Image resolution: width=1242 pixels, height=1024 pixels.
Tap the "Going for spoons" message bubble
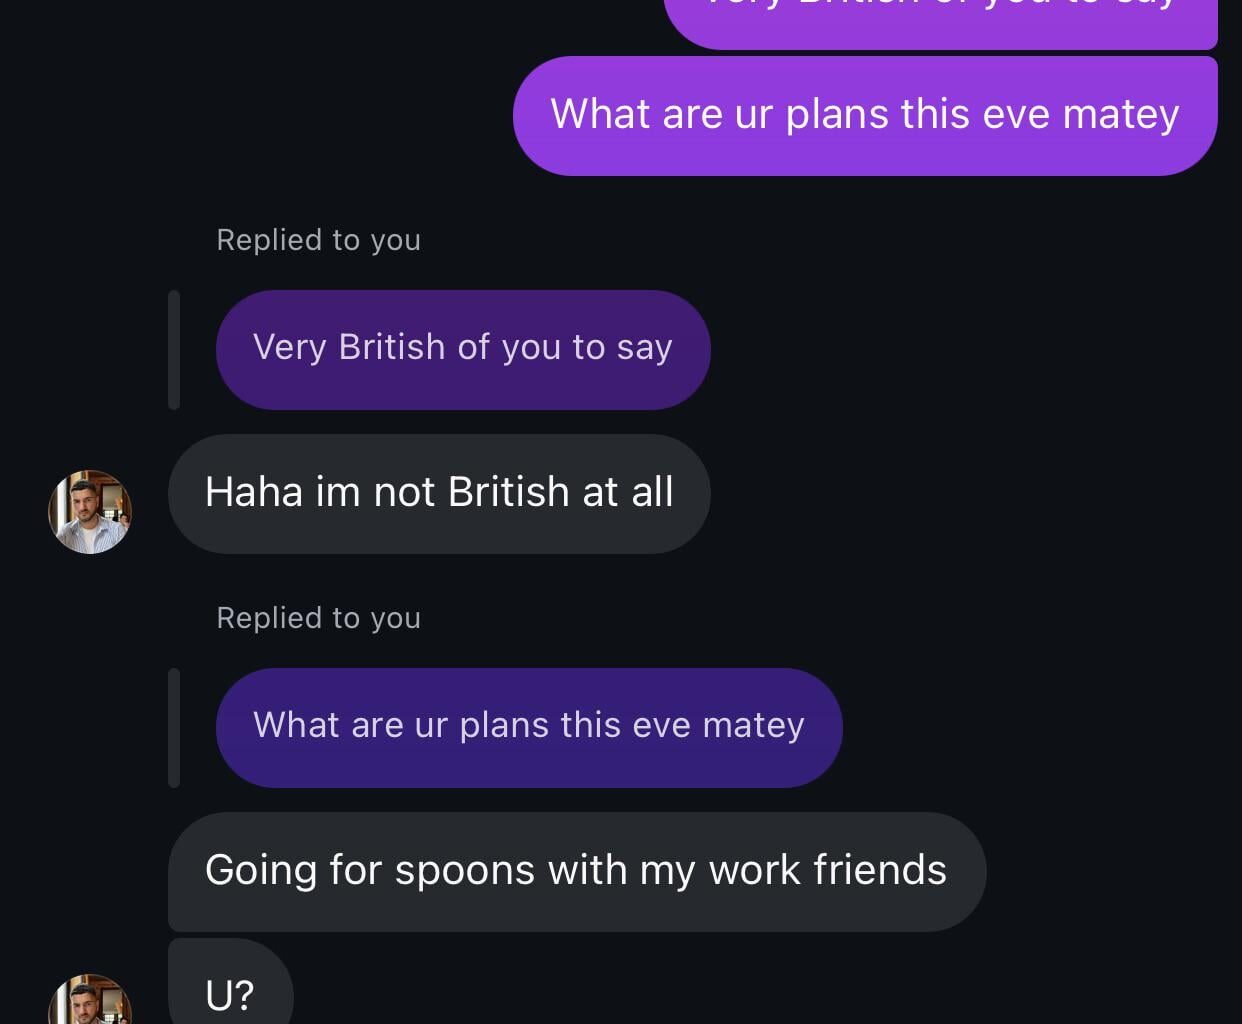(x=575, y=871)
